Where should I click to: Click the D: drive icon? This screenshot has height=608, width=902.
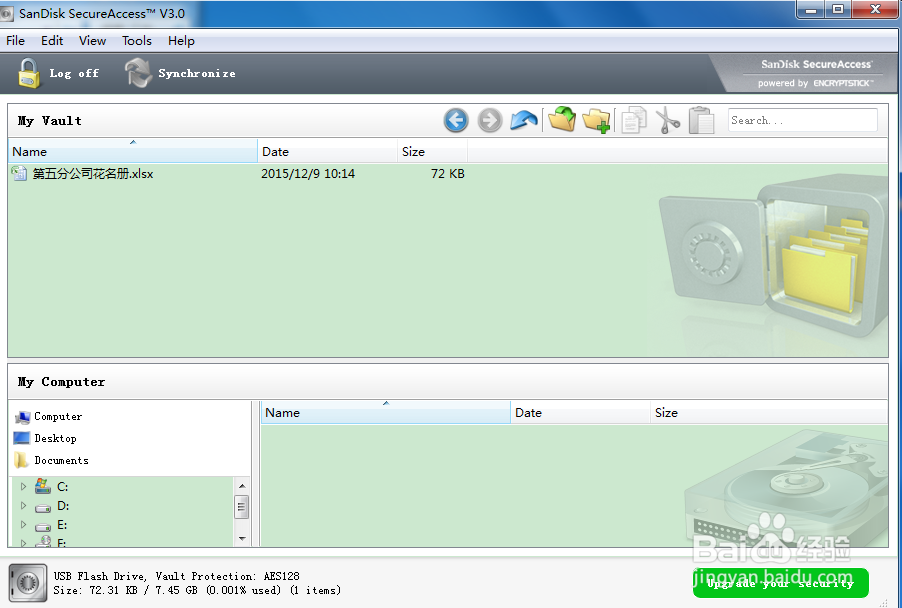(x=43, y=508)
